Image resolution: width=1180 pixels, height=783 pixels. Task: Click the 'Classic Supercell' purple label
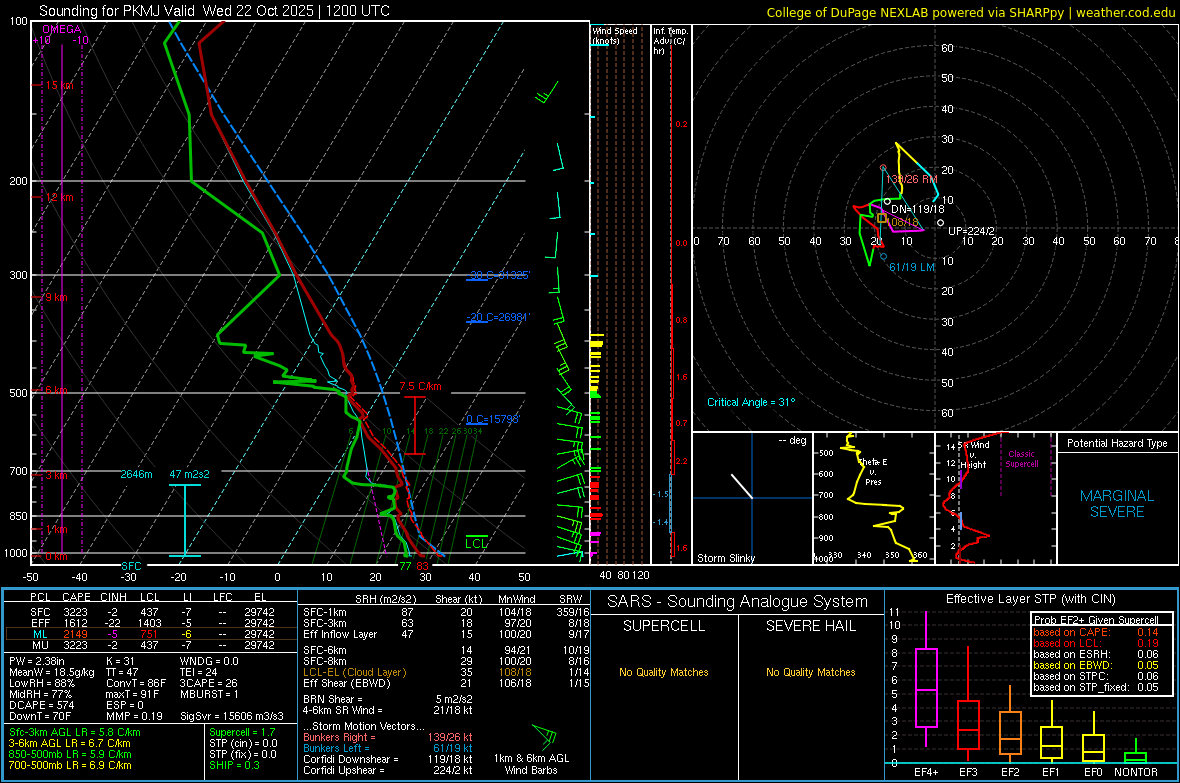pos(1021,459)
